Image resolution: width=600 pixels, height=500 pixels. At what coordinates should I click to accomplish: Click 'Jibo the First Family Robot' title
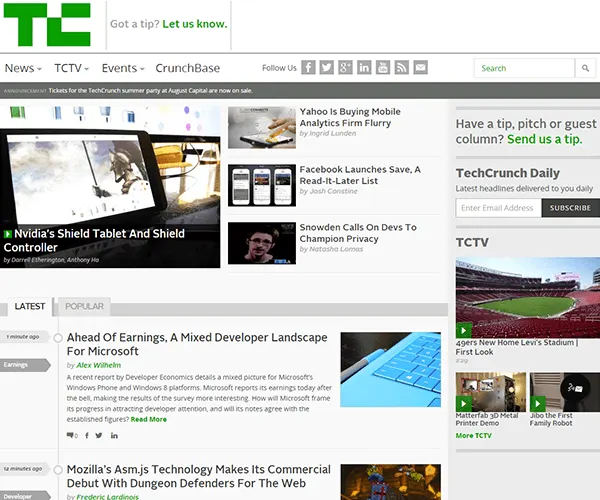[x=551, y=419]
